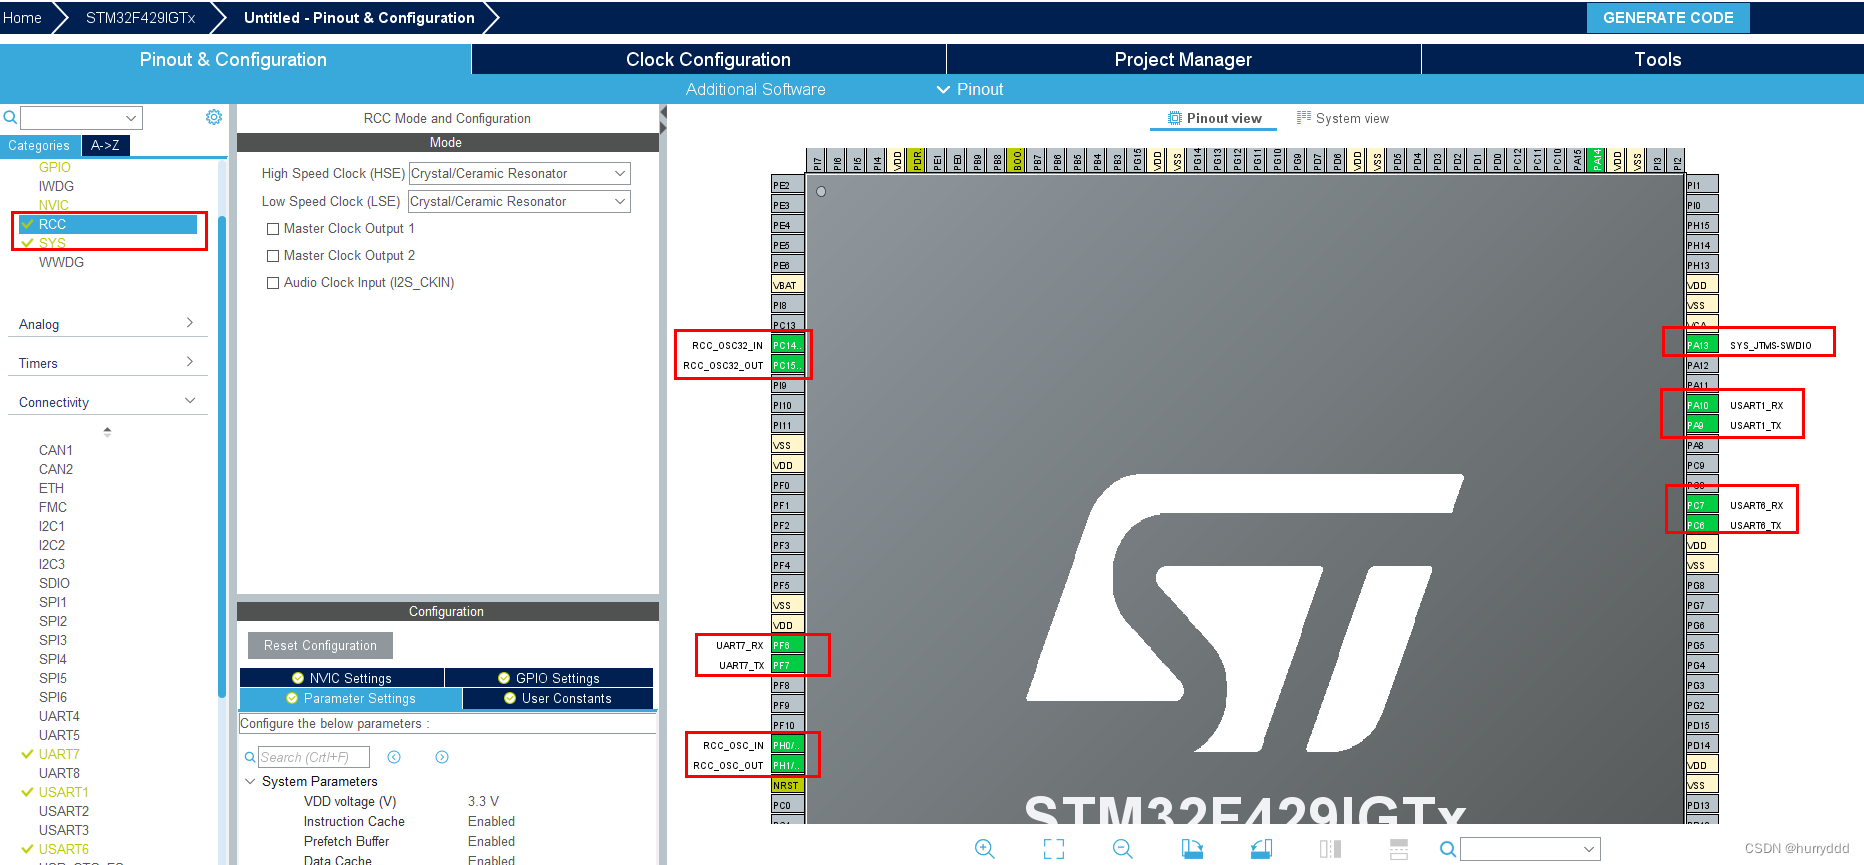1864x865 pixels.
Task: Expand the Timers category
Action: click(107, 363)
